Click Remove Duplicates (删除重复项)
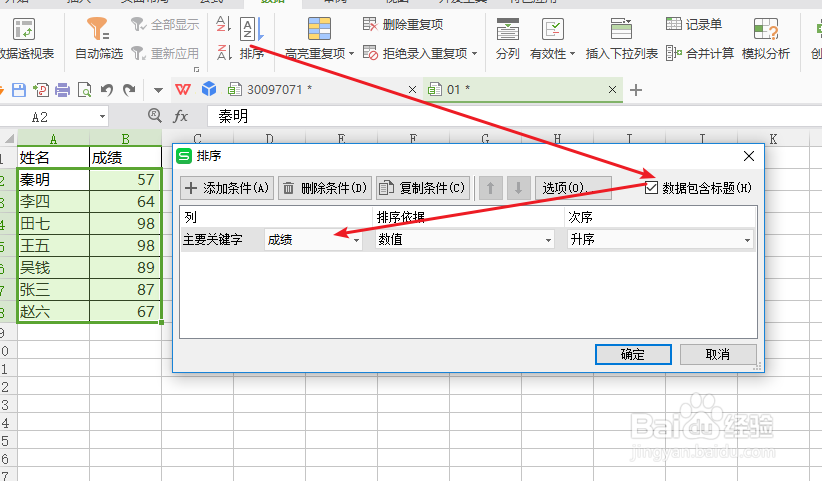The height and width of the screenshot is (481, 822). pyautogui.click(x=403, y=24)
